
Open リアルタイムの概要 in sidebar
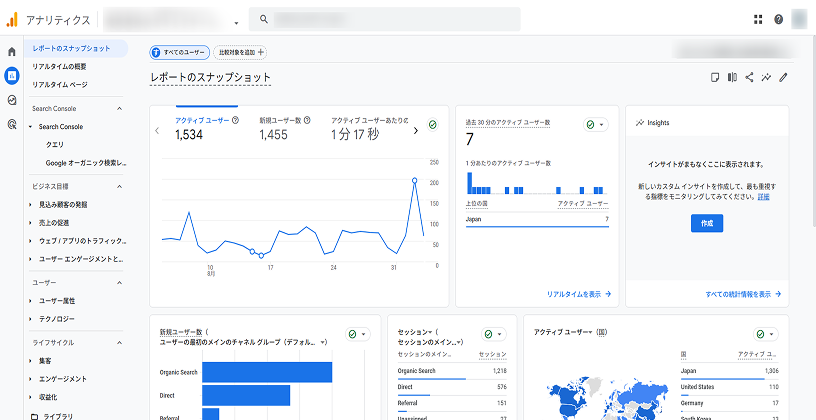click(59, 66)
